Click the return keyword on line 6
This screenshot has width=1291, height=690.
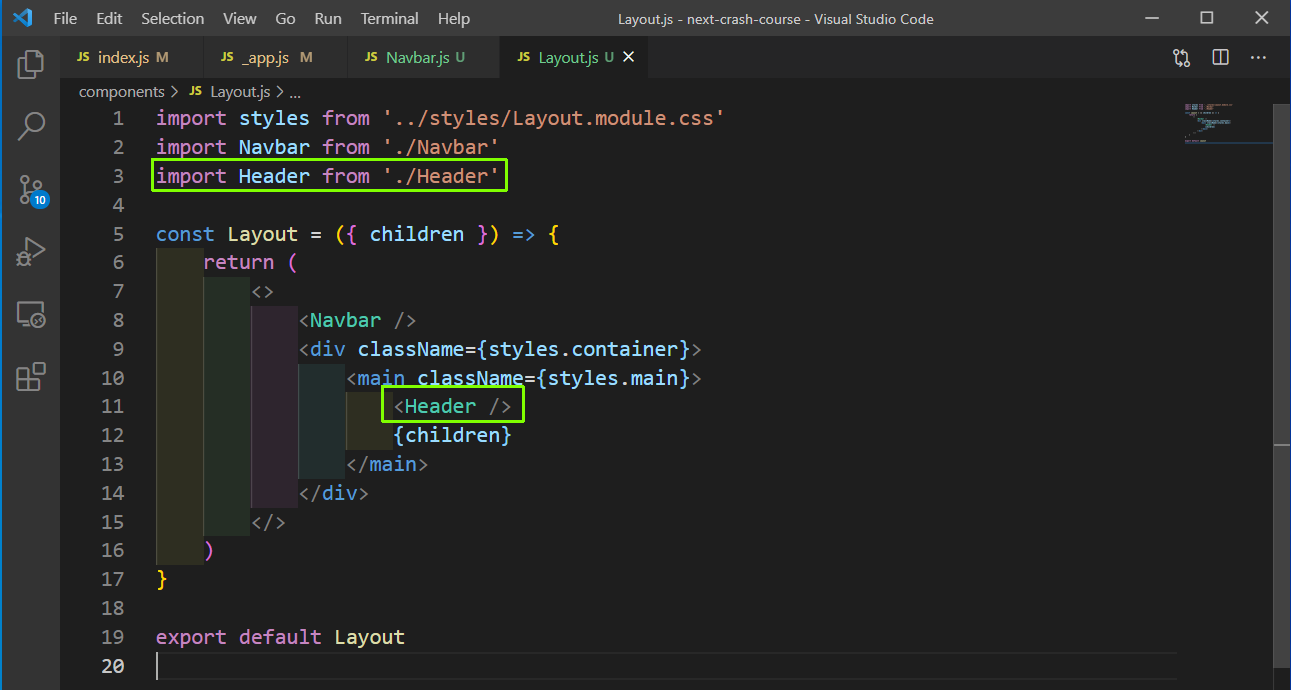click(238, 263)
